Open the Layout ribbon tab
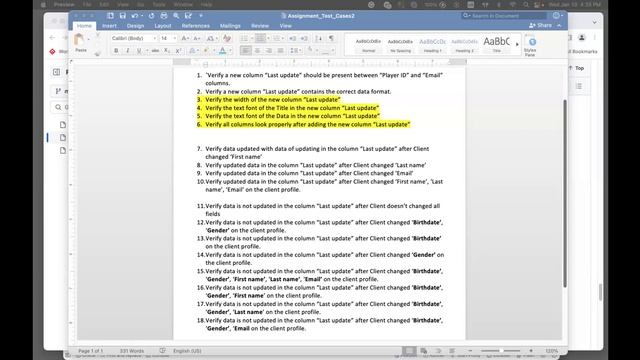Image resolution: width=640 pixels, height=360 pixels. 162,26
